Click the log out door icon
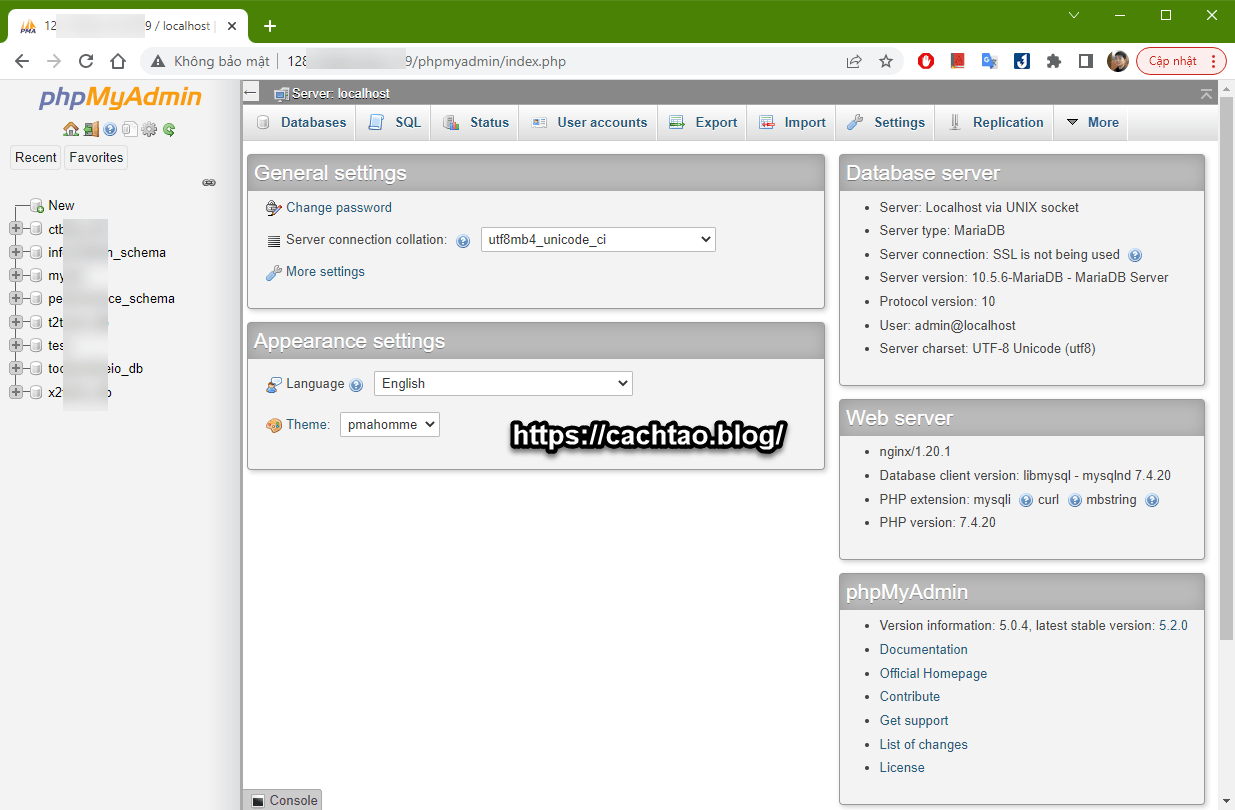Viewport: 1235px width, 810px height. point(90,129)
